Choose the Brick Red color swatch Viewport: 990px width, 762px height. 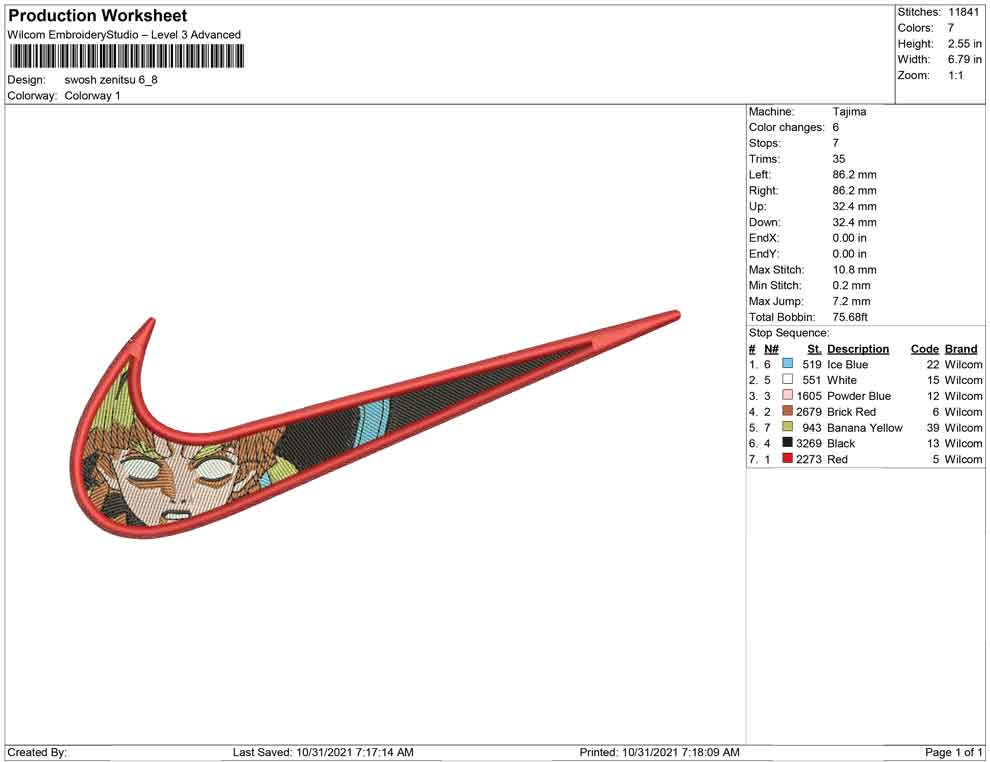click(x=788, y=412)
